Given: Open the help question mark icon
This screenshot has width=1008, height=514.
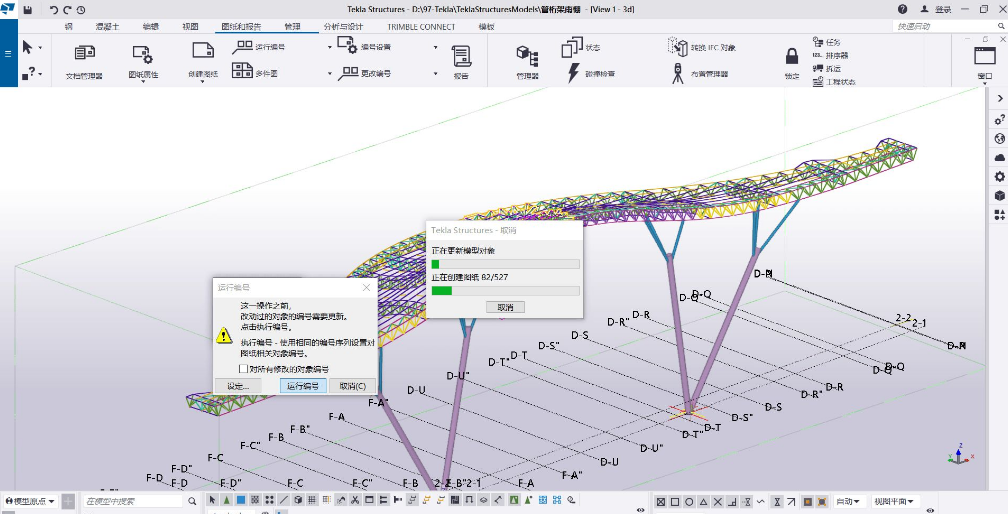Looking at the screenshot, I should coord(903,9).
